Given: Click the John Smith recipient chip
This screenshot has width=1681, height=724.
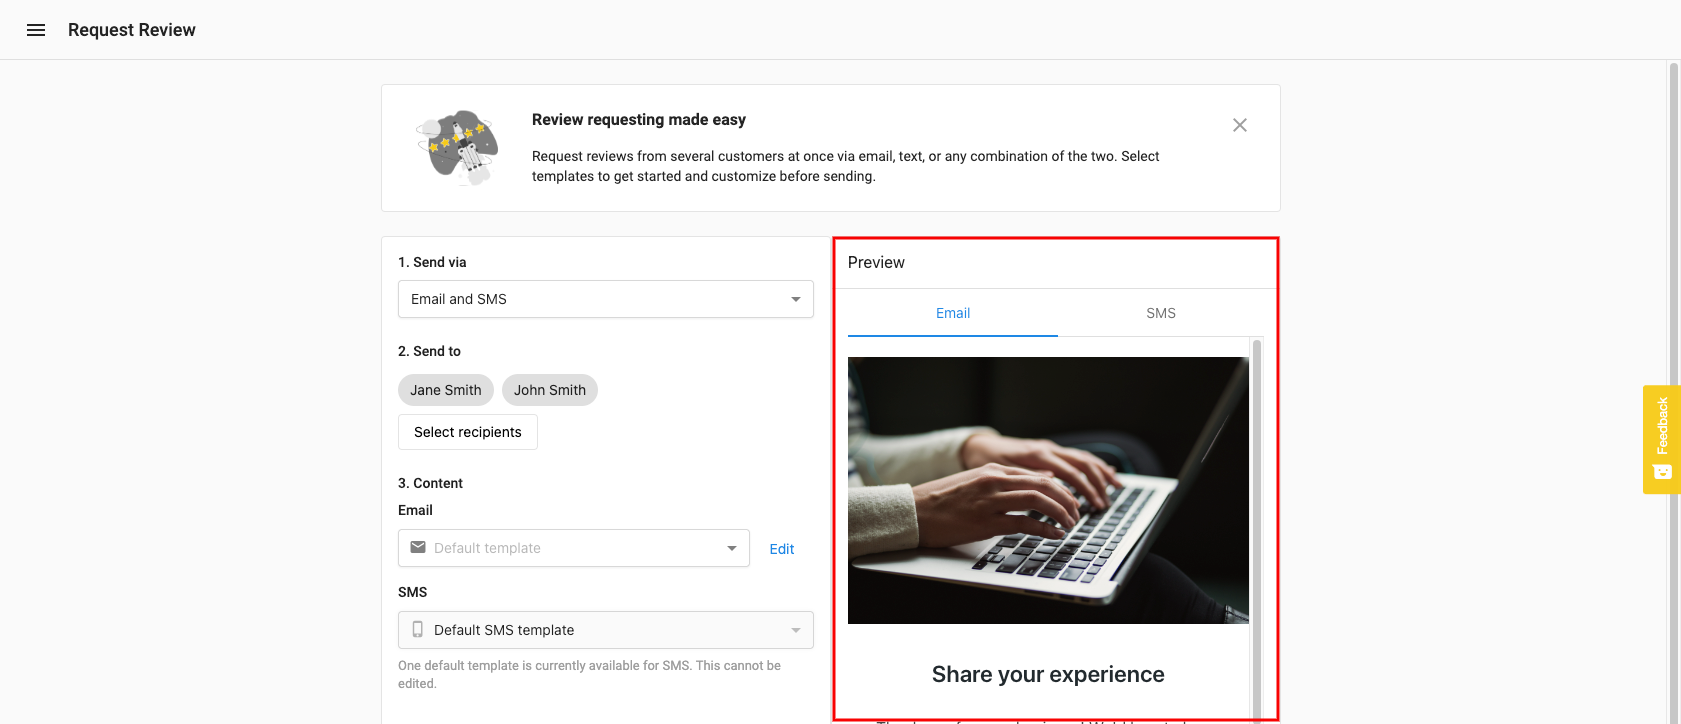Looking at the screenshot, I should click(x=550, y=390).
